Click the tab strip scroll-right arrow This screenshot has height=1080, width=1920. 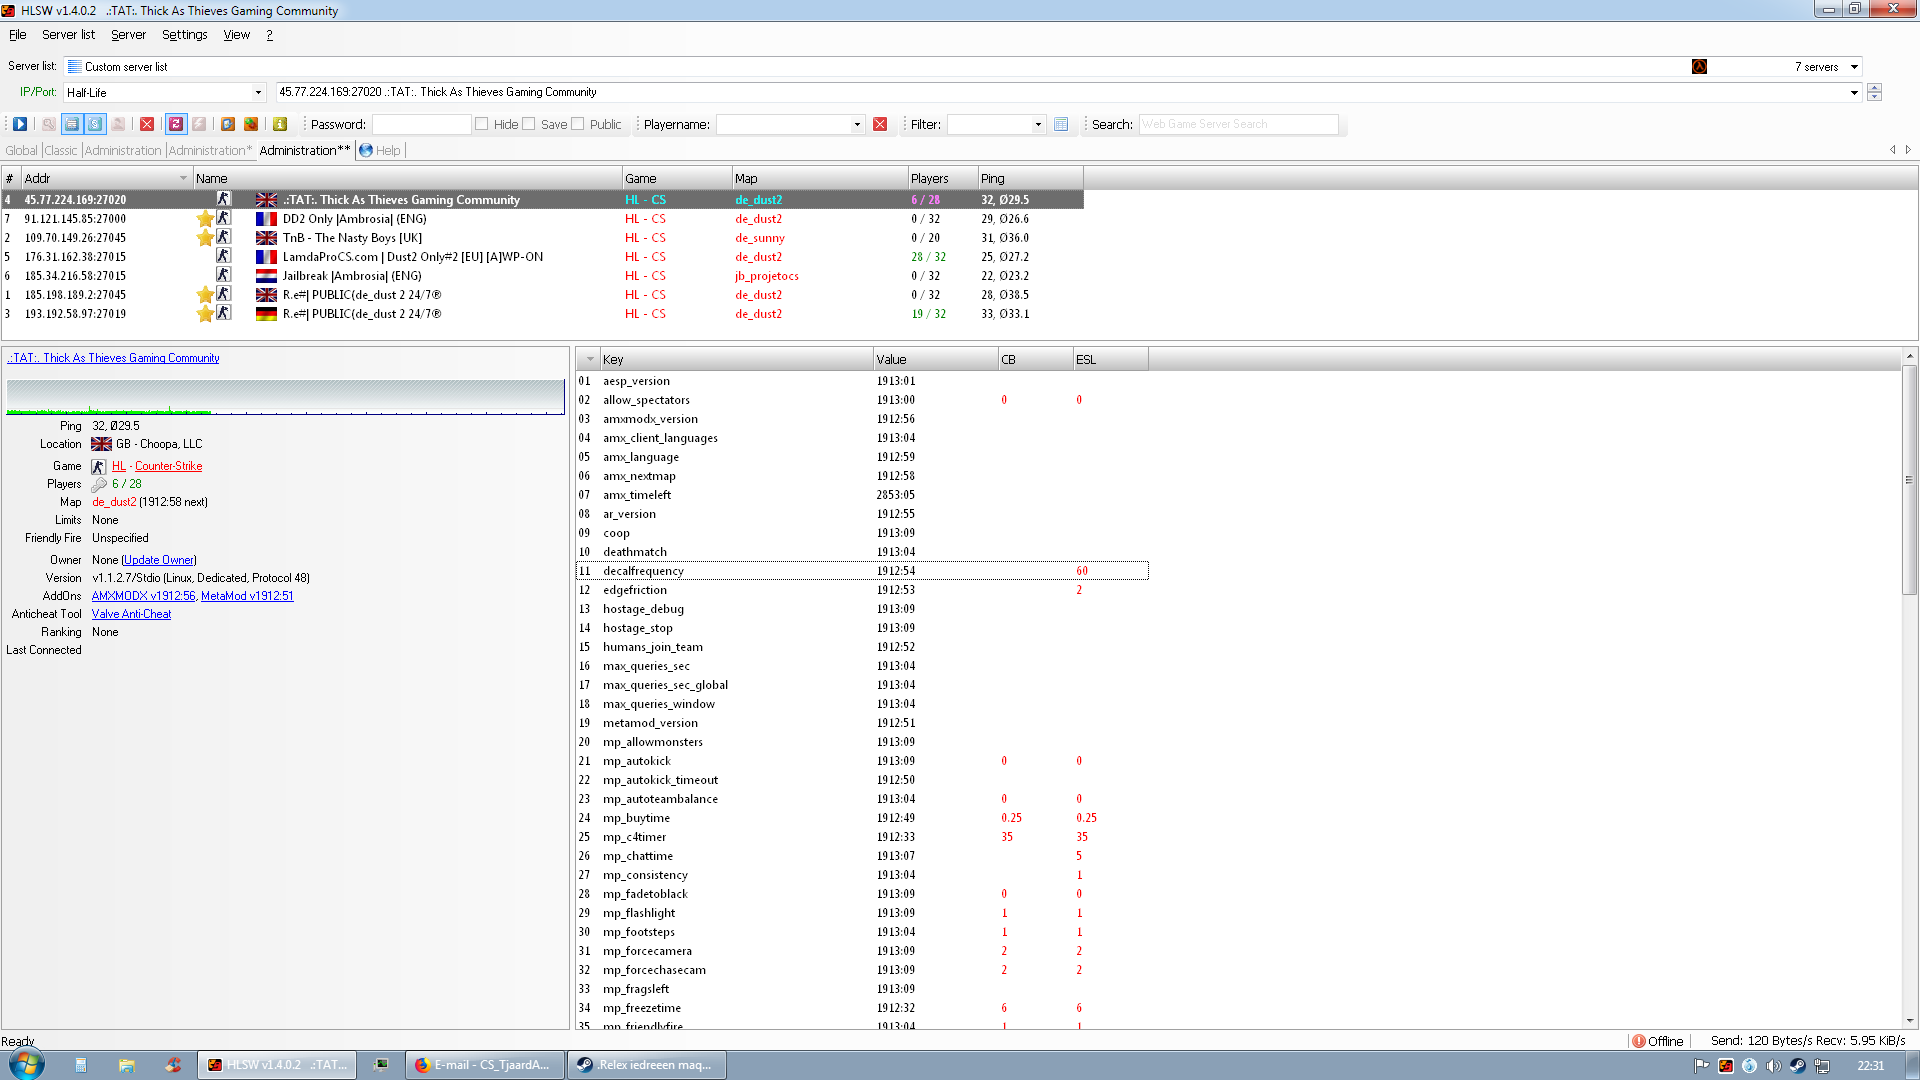click(1908, 150)
